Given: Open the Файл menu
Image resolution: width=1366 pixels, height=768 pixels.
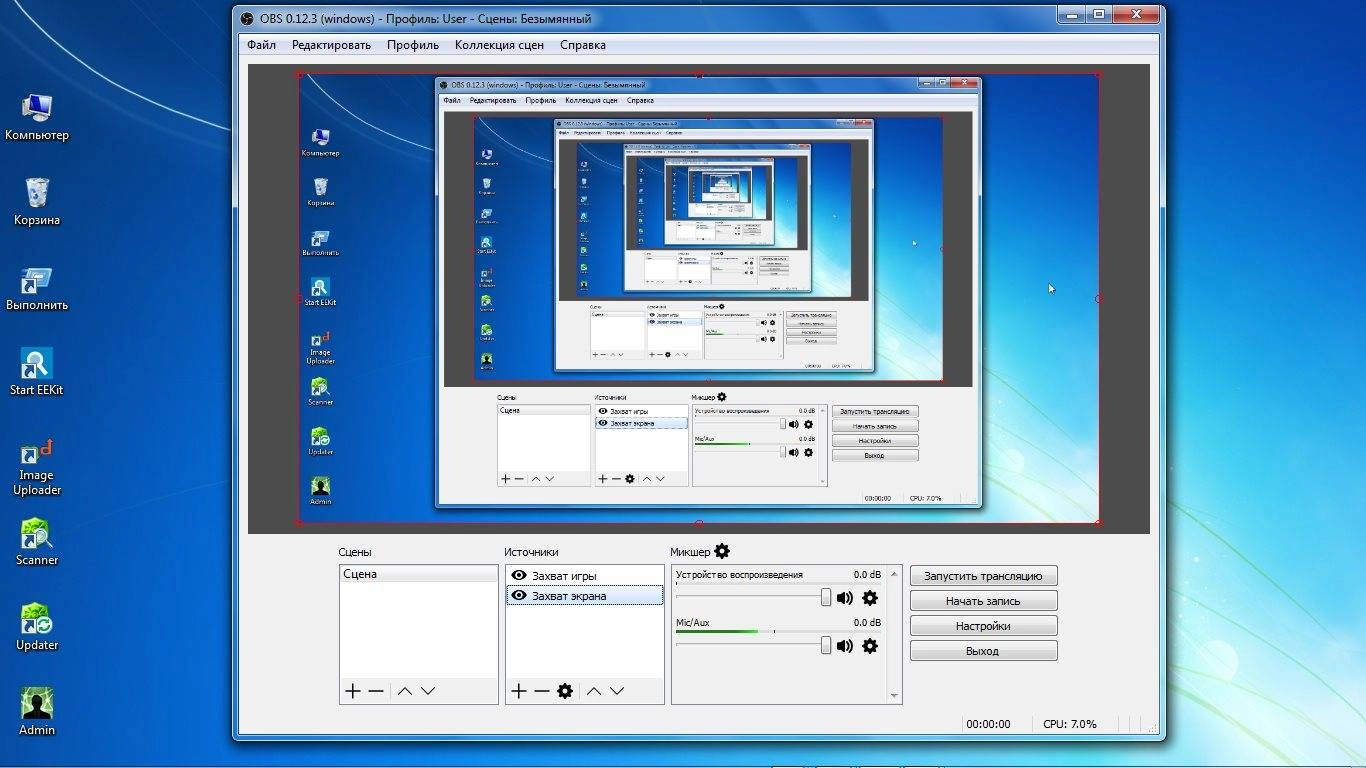Looking at the screenshot, I should [262, 45].
